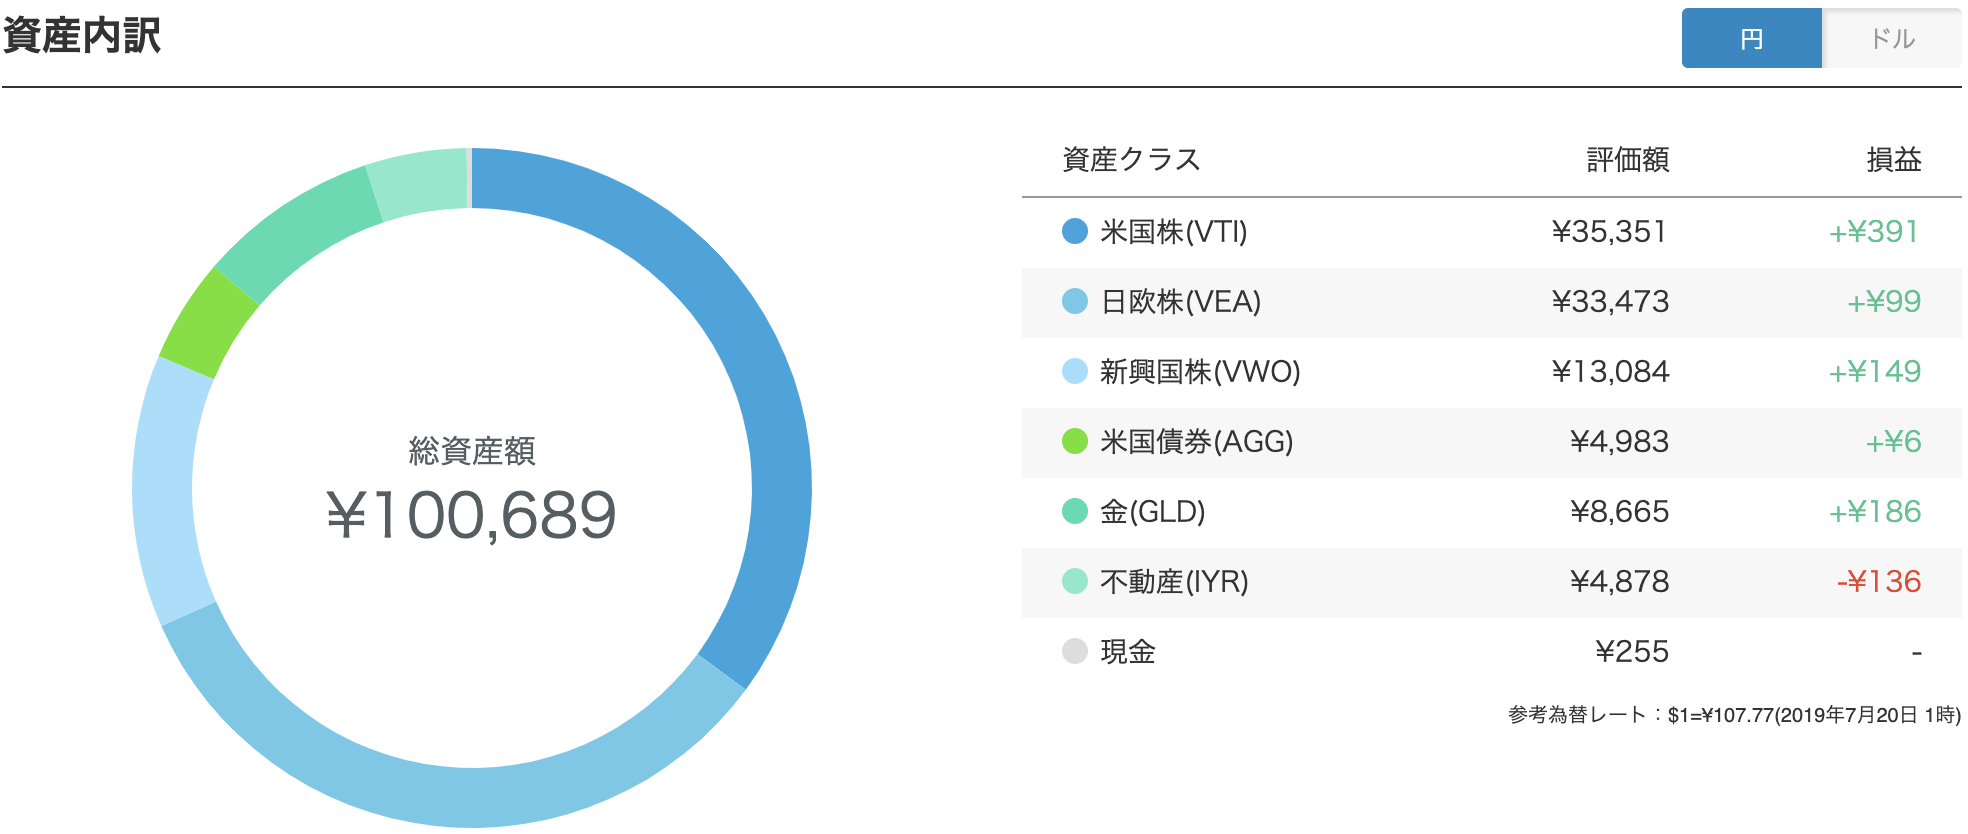Image resolution: width=1968 pixels, height=834 pixels.
Task: Click the -¥136 loss value for IYR
Action: 1879,581
